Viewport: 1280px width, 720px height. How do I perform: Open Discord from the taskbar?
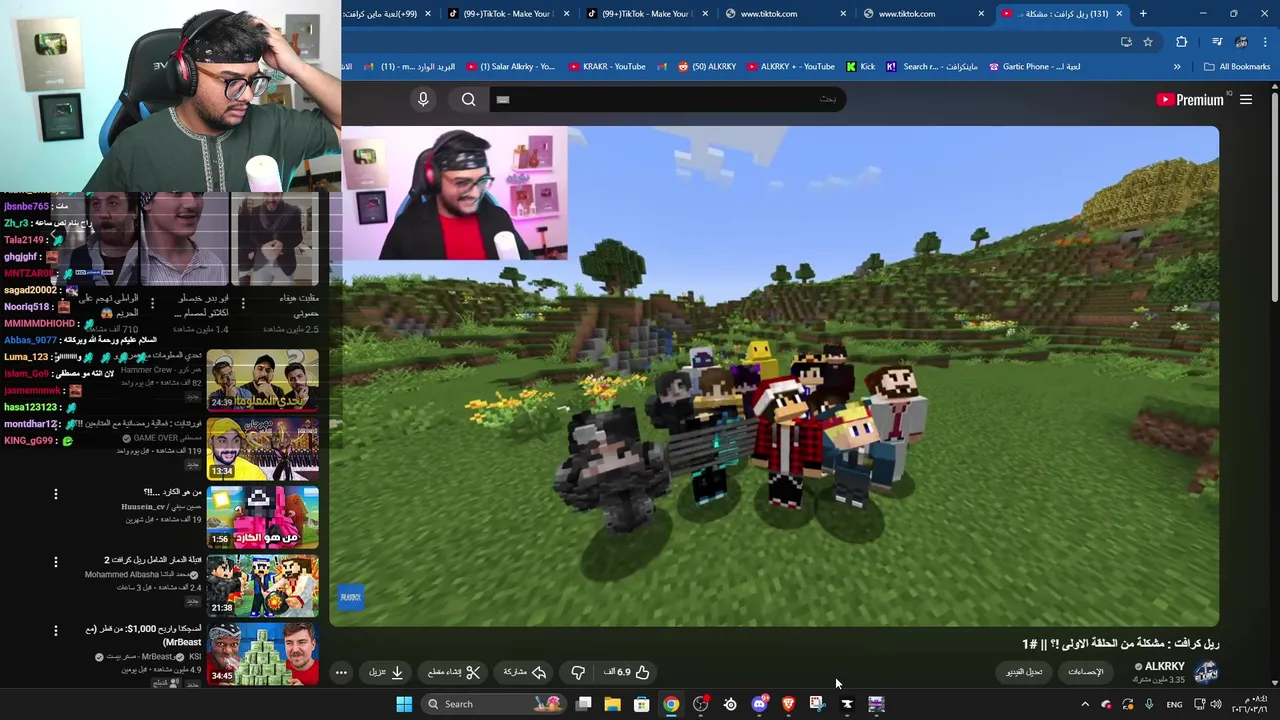(x=759, y=704)
